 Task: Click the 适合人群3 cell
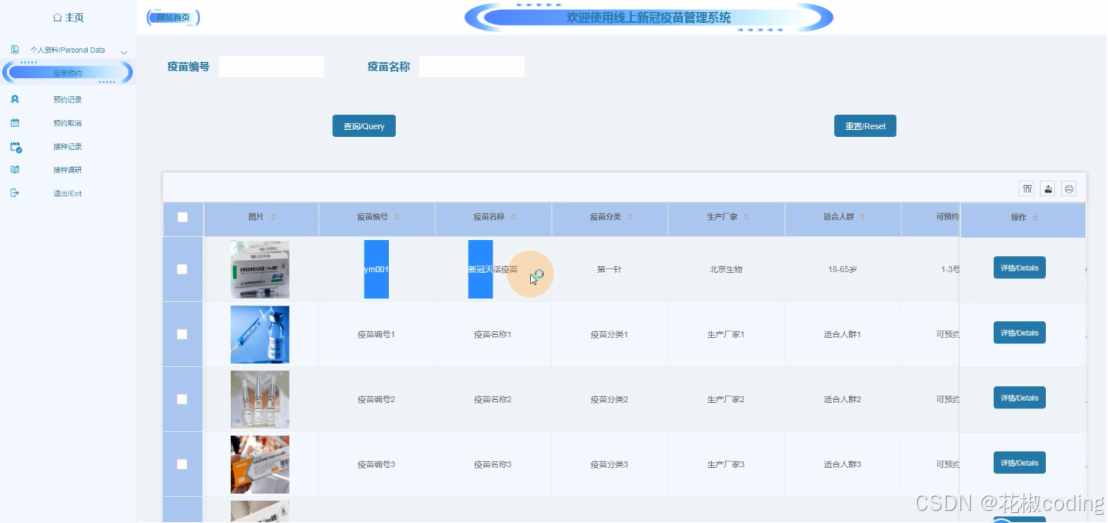point(842,464)
